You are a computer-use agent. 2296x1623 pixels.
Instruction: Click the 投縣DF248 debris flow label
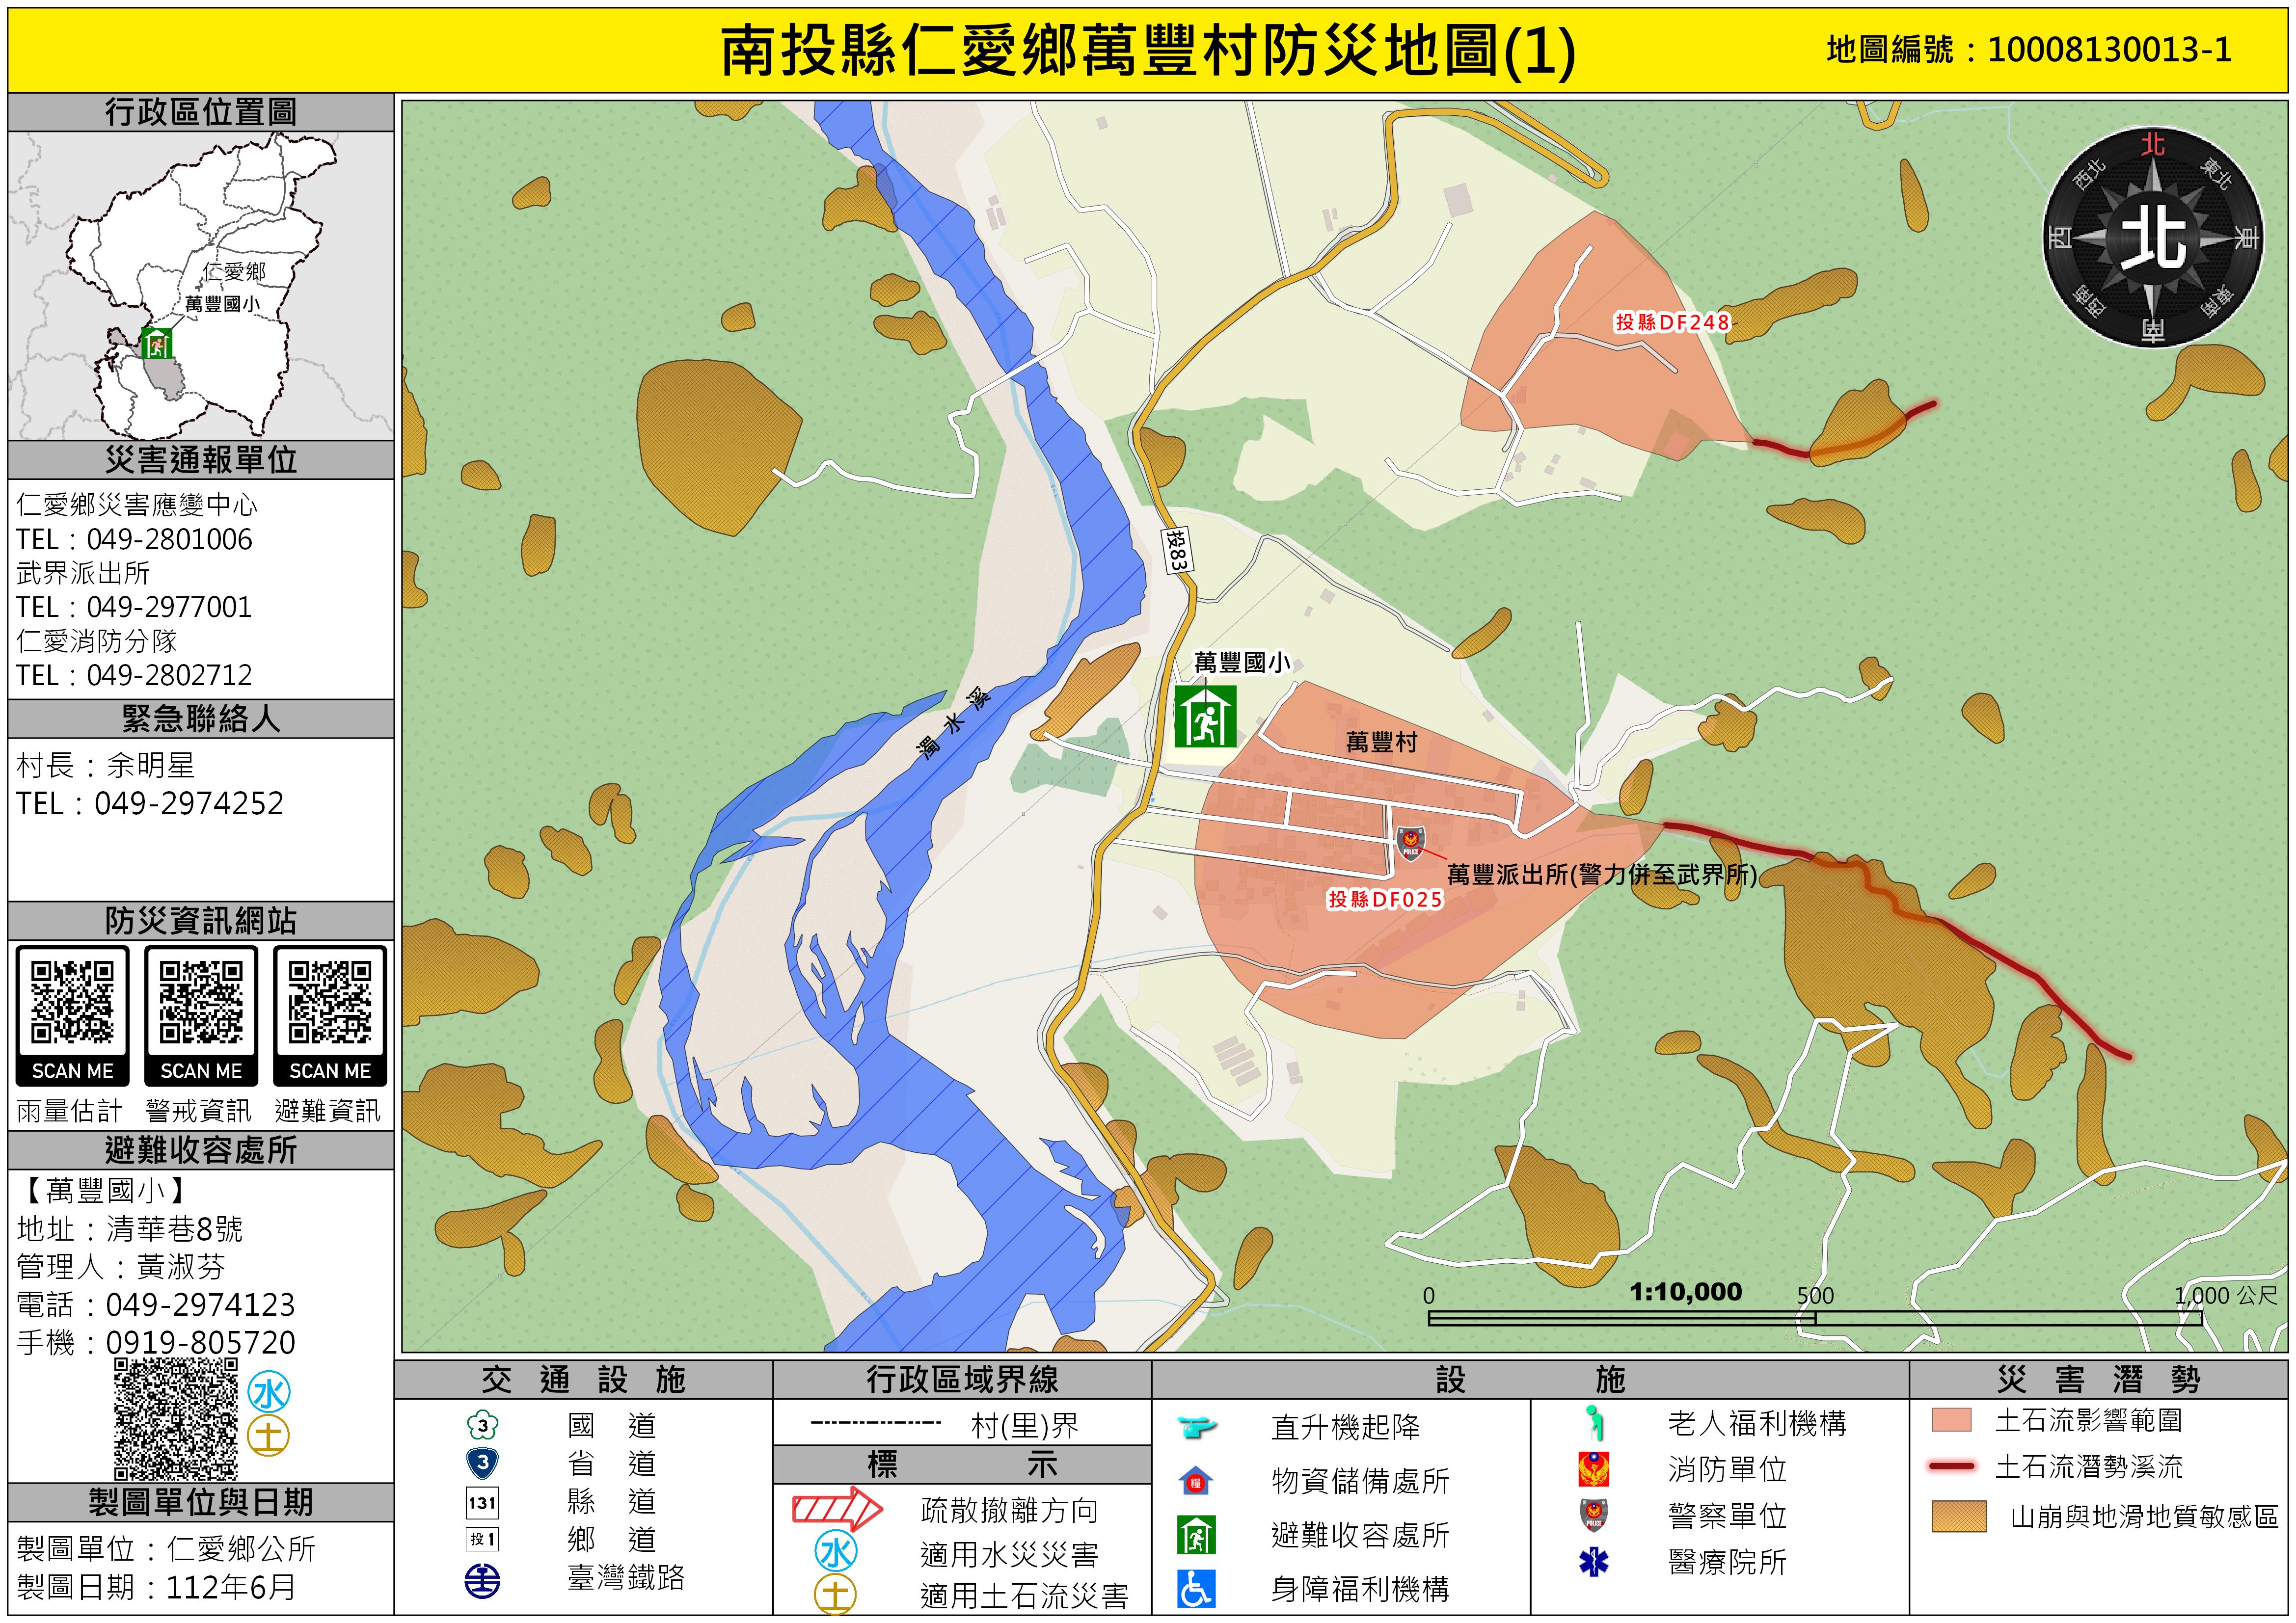1672,322
